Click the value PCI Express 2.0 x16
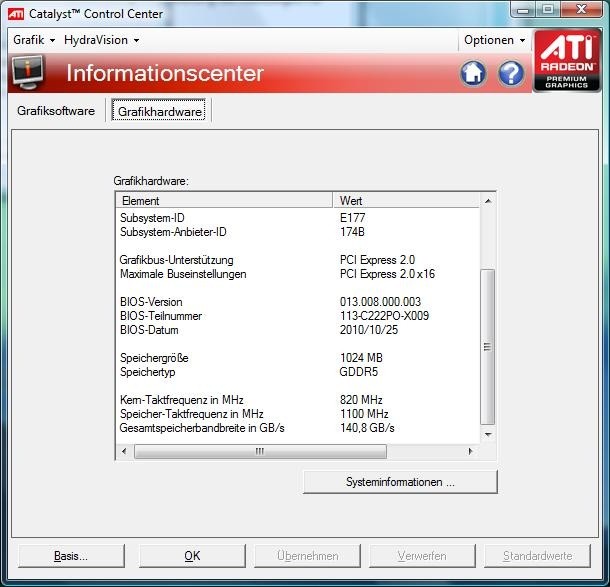Viewport: 610px width, 587px height. click(x=387, y=274)
